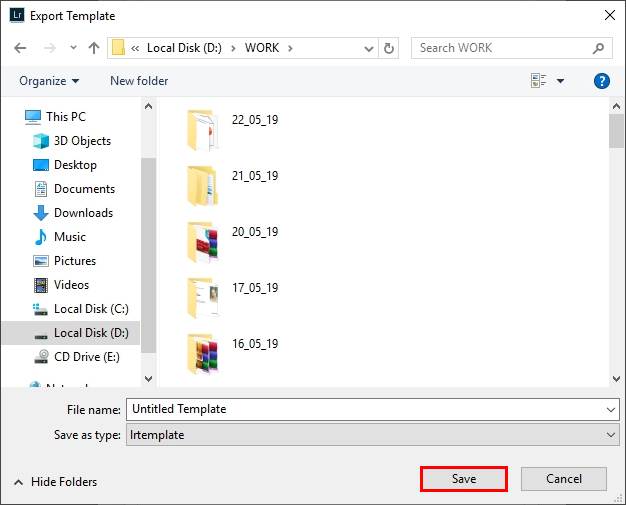Screen dimensions: 626x505
Task: Refresh the WORK folder listing
Action: [389, 48]
